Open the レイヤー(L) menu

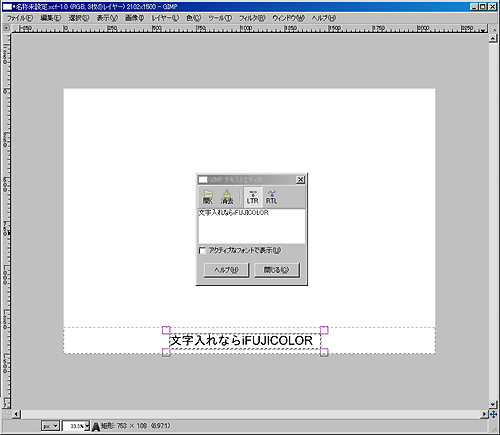[x=165, y=18]
